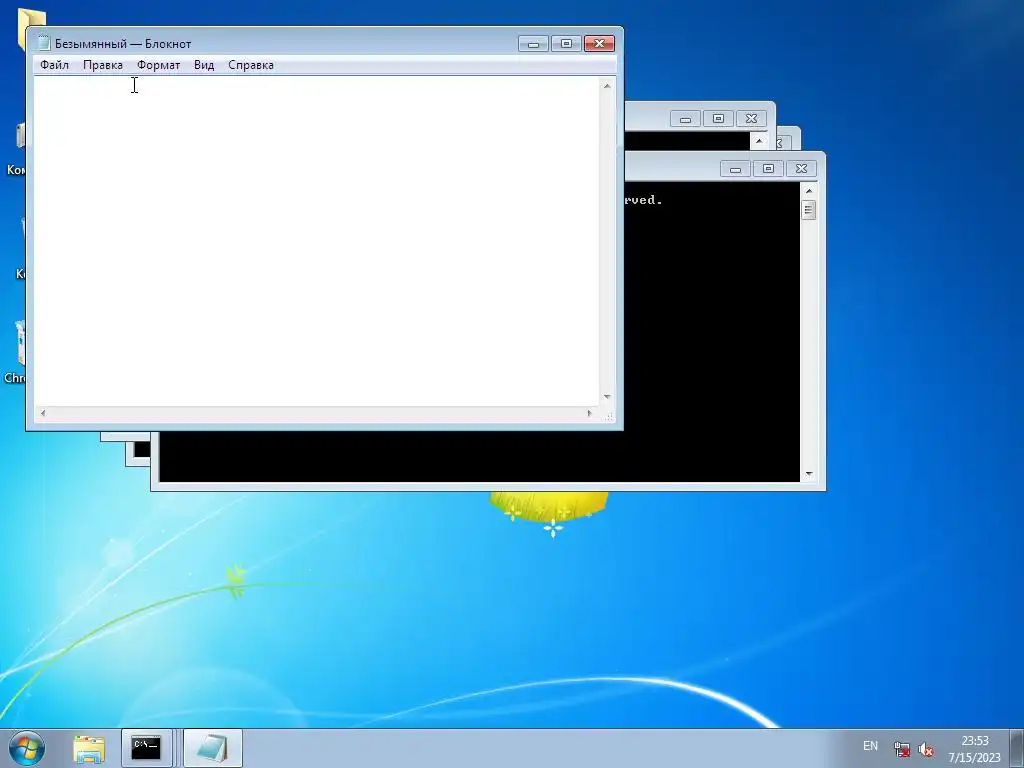Close the Блокнот window
The image size is (1024, 768).
click(599, 44)
